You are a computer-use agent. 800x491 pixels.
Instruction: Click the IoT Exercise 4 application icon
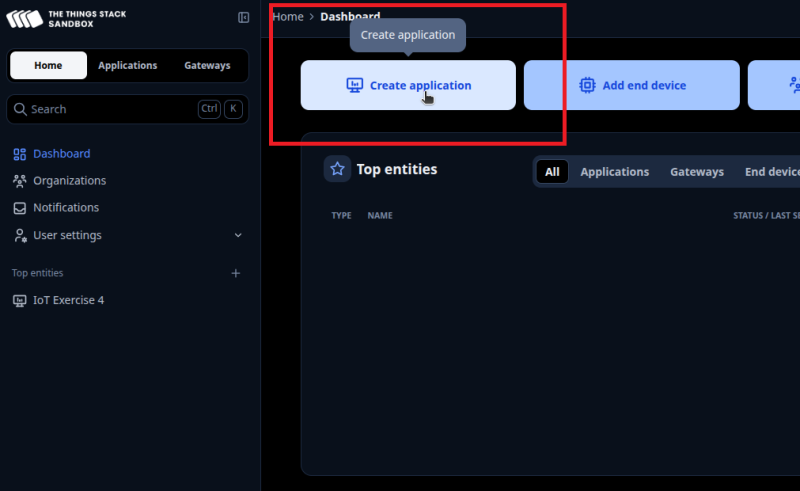[19, 301]
